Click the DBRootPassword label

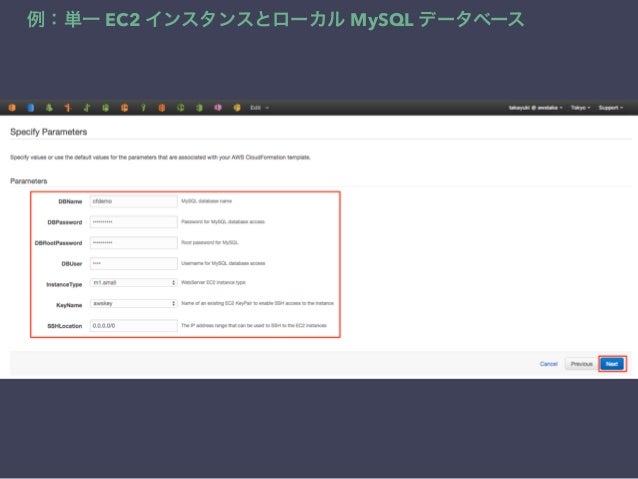58,243
